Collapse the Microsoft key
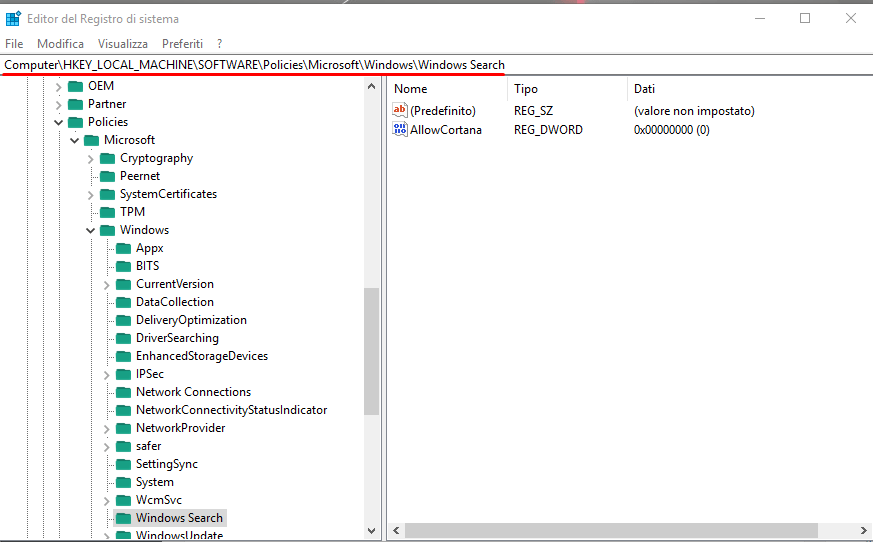 tap(75, 140)
